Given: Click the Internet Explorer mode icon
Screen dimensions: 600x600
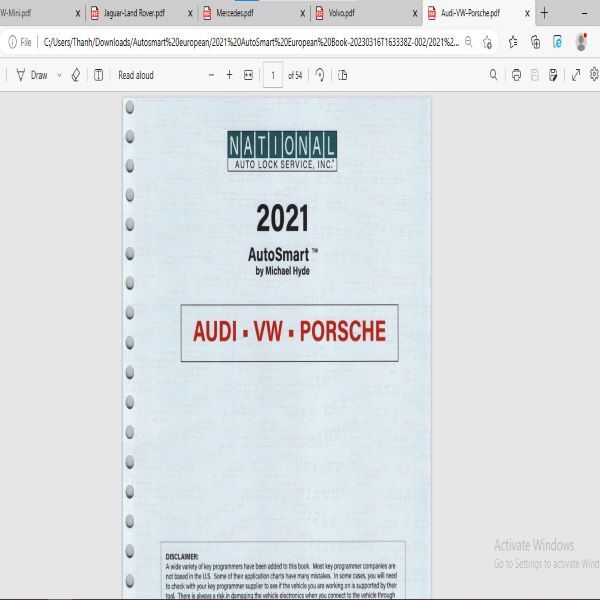Looking at the screenshot, I should pyautogui.click(x=558, y=42).
